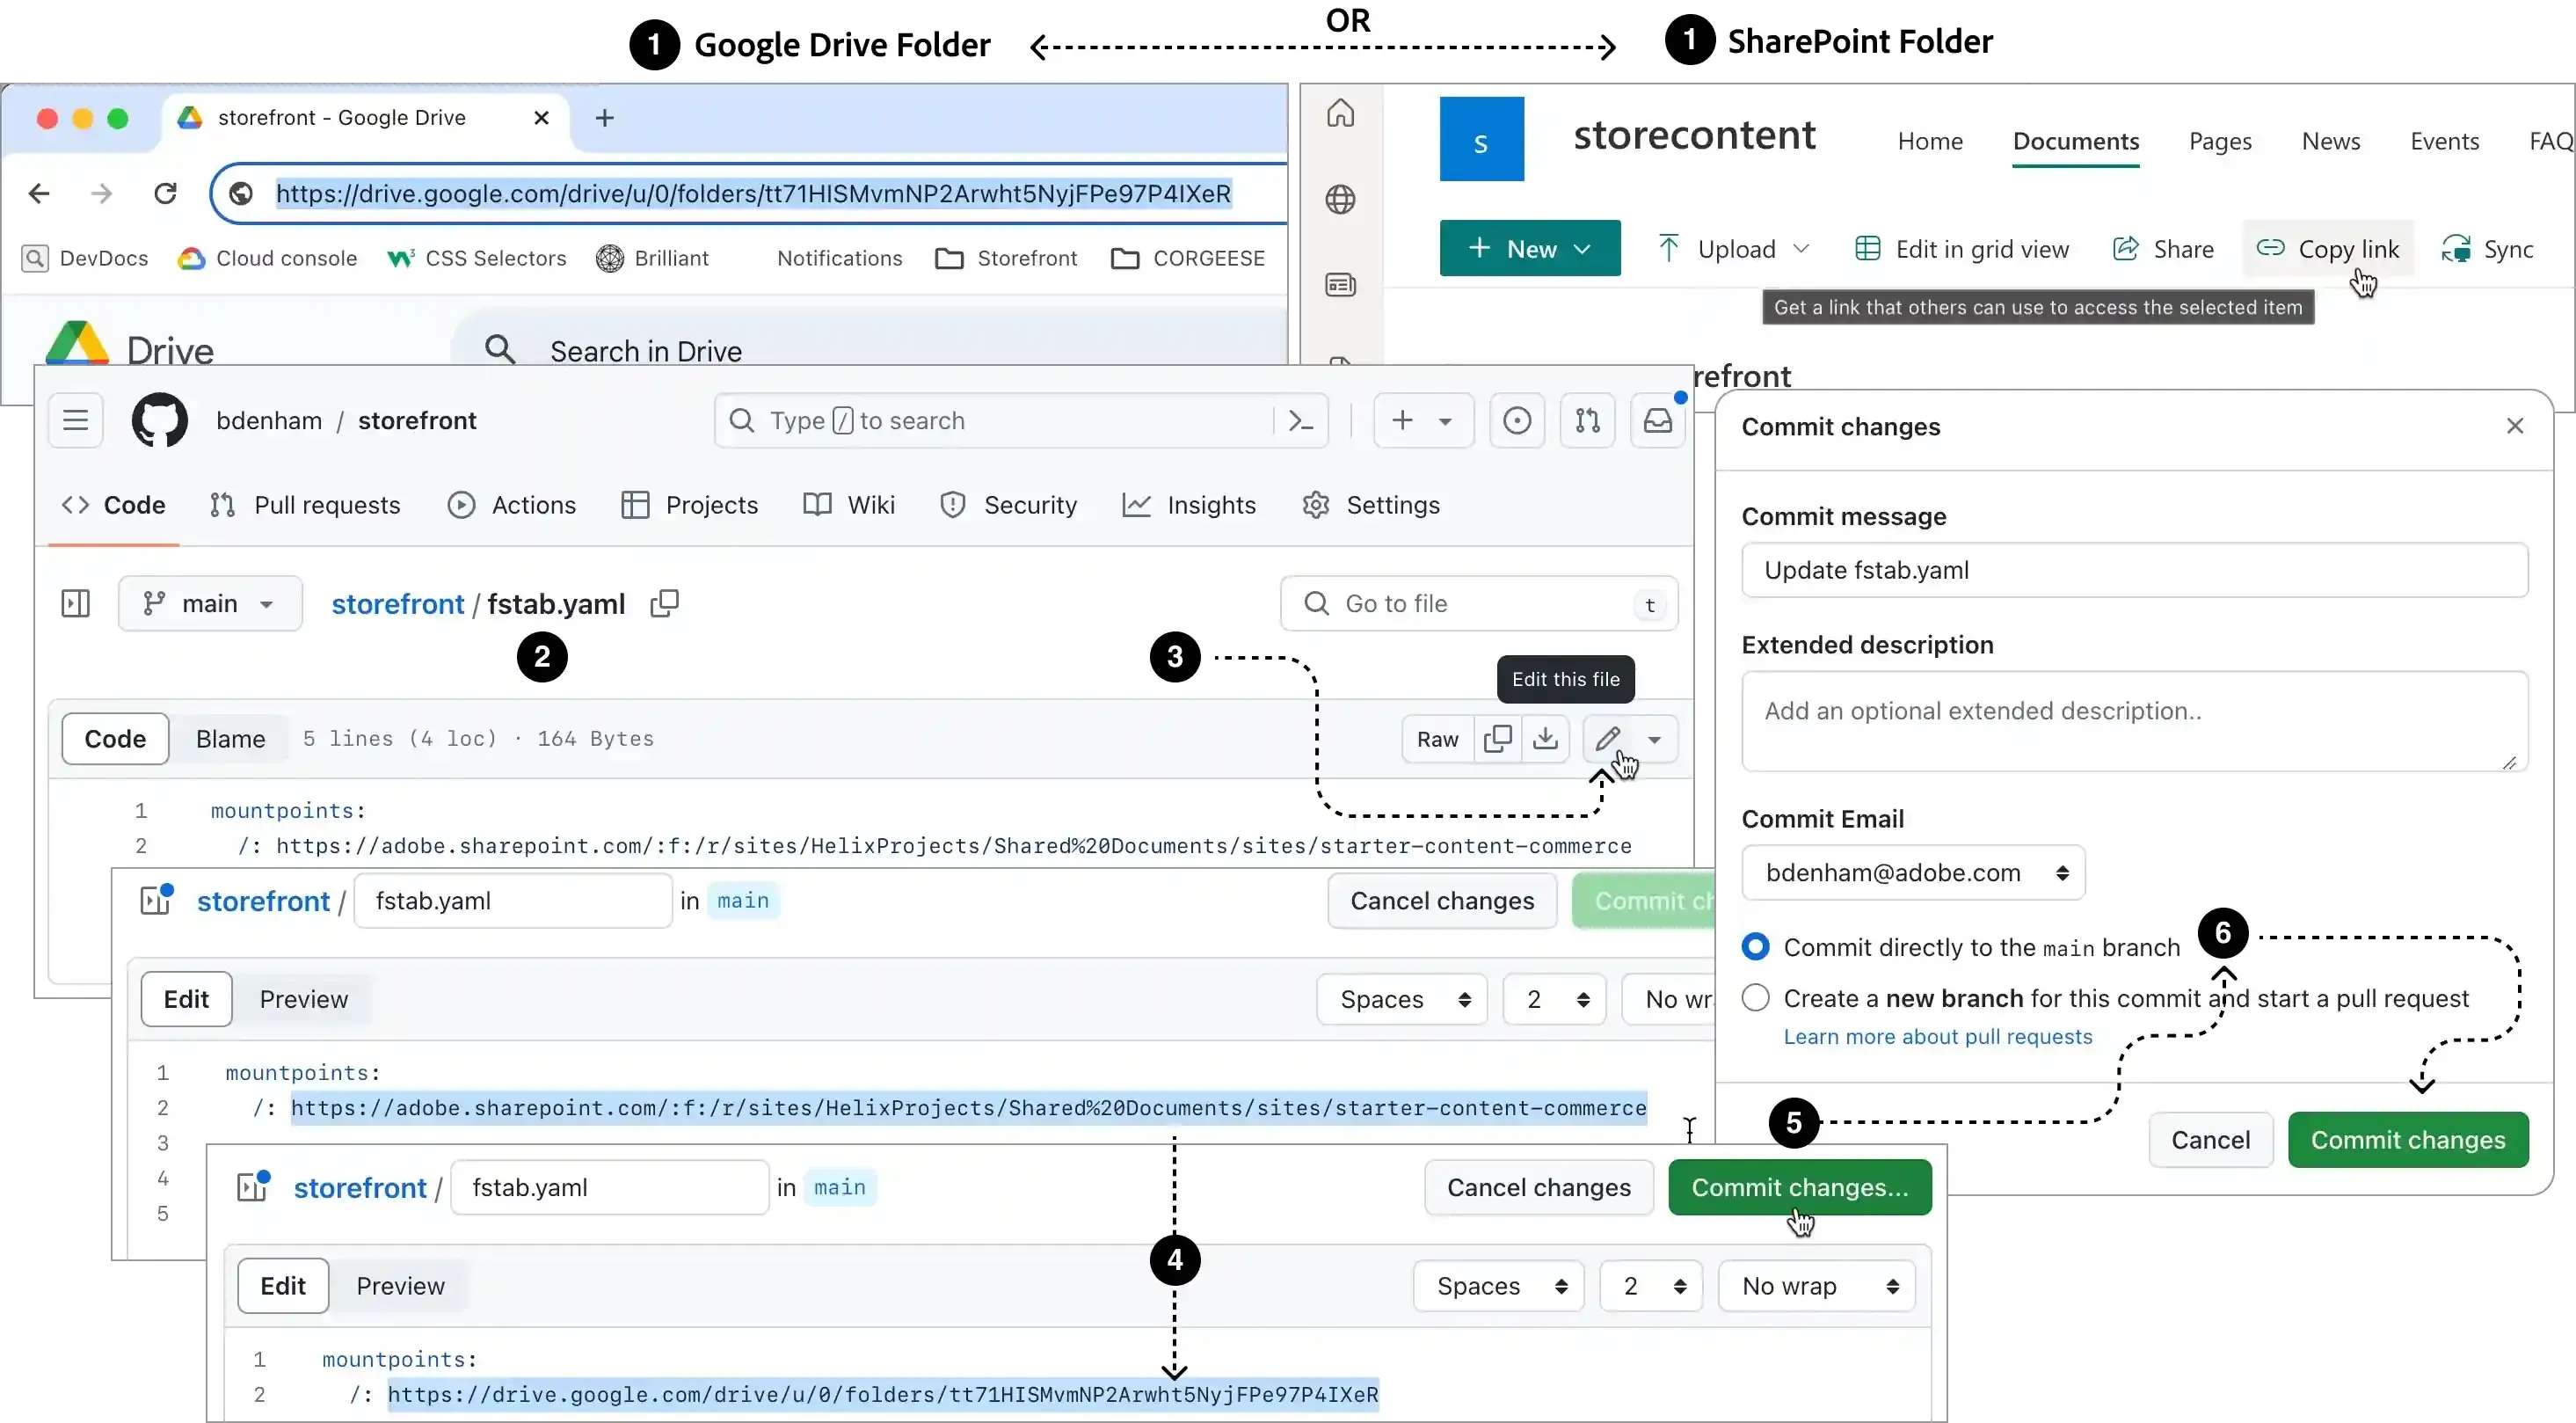Copy raw file contents icon
The height and width of the screenshot is (1423, 2576).
point(1498,739)
